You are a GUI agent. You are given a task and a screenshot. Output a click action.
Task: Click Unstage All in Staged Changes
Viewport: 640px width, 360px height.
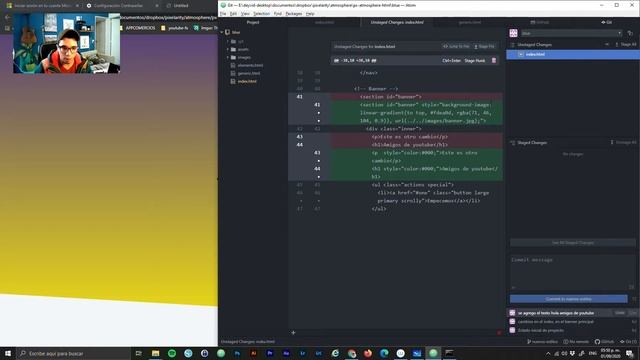pyautogui.click(x=623, y=142)
